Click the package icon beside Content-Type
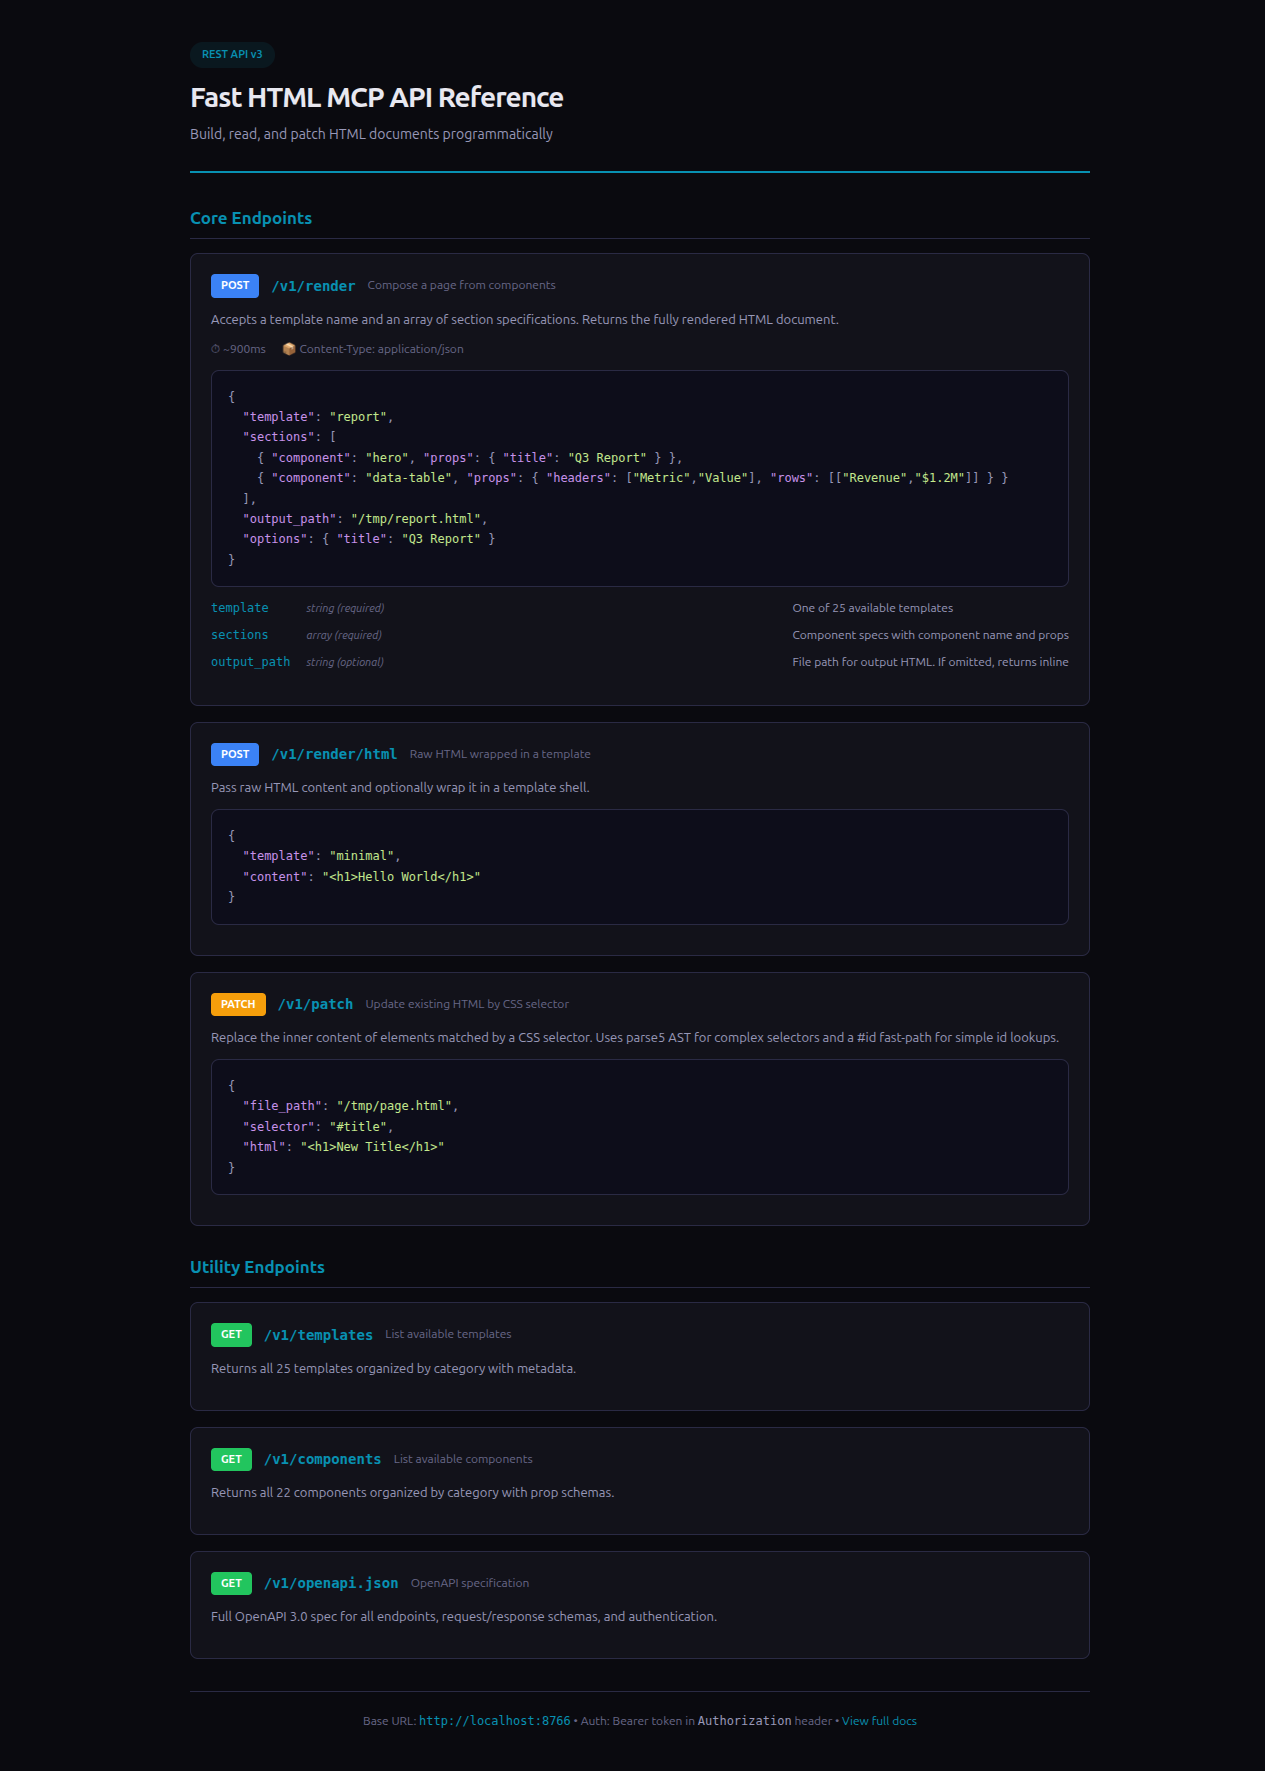 (x=289, y=349)
